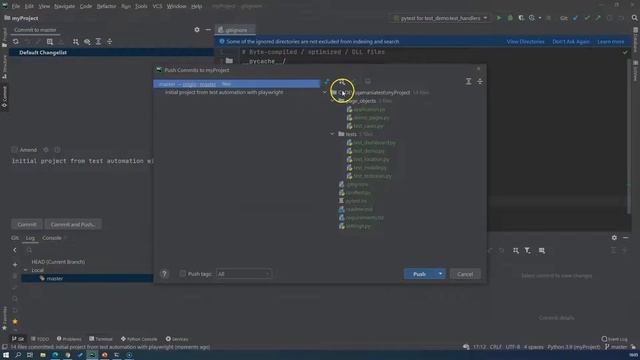
Task: Open Python Console tool window
Action: 139,339
